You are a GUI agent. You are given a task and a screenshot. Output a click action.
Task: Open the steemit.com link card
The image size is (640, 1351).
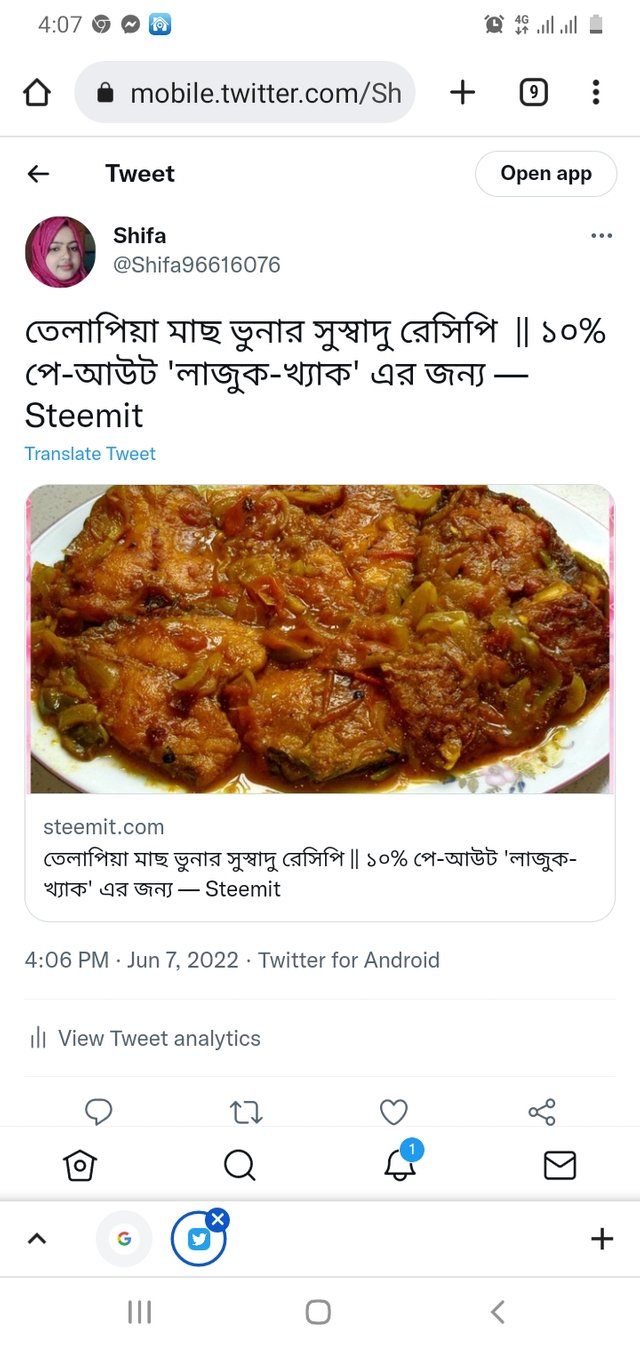coord(320,858)
